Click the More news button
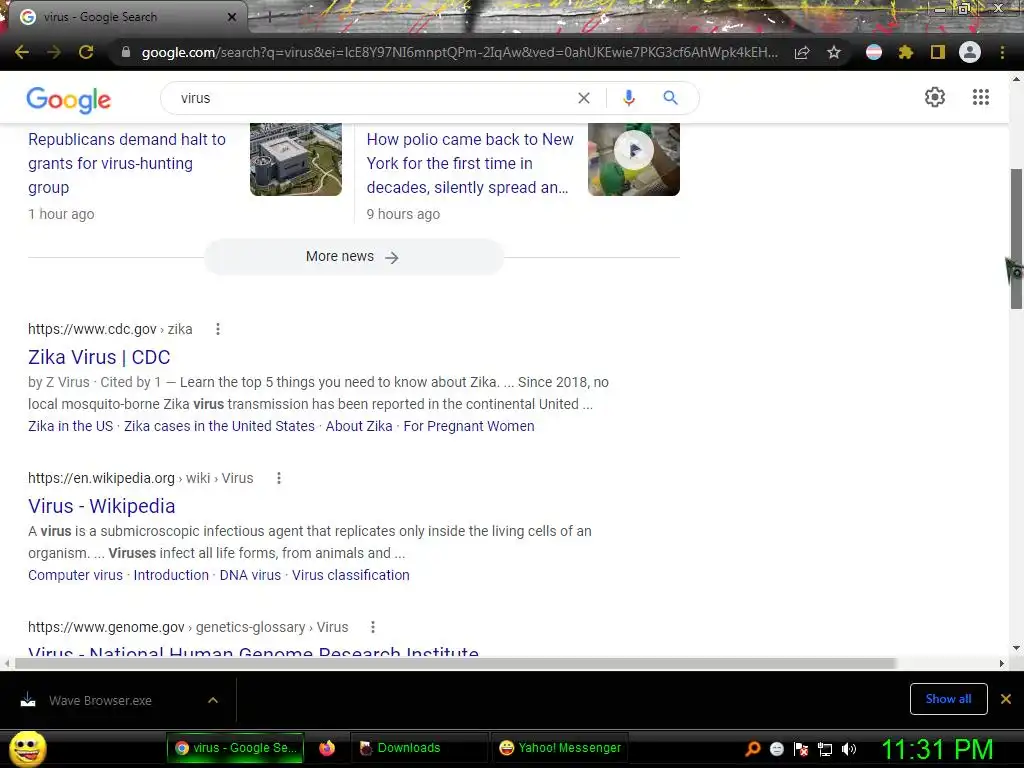The width and height of the screenshot is (1024, 768). (x=353, y=257)
